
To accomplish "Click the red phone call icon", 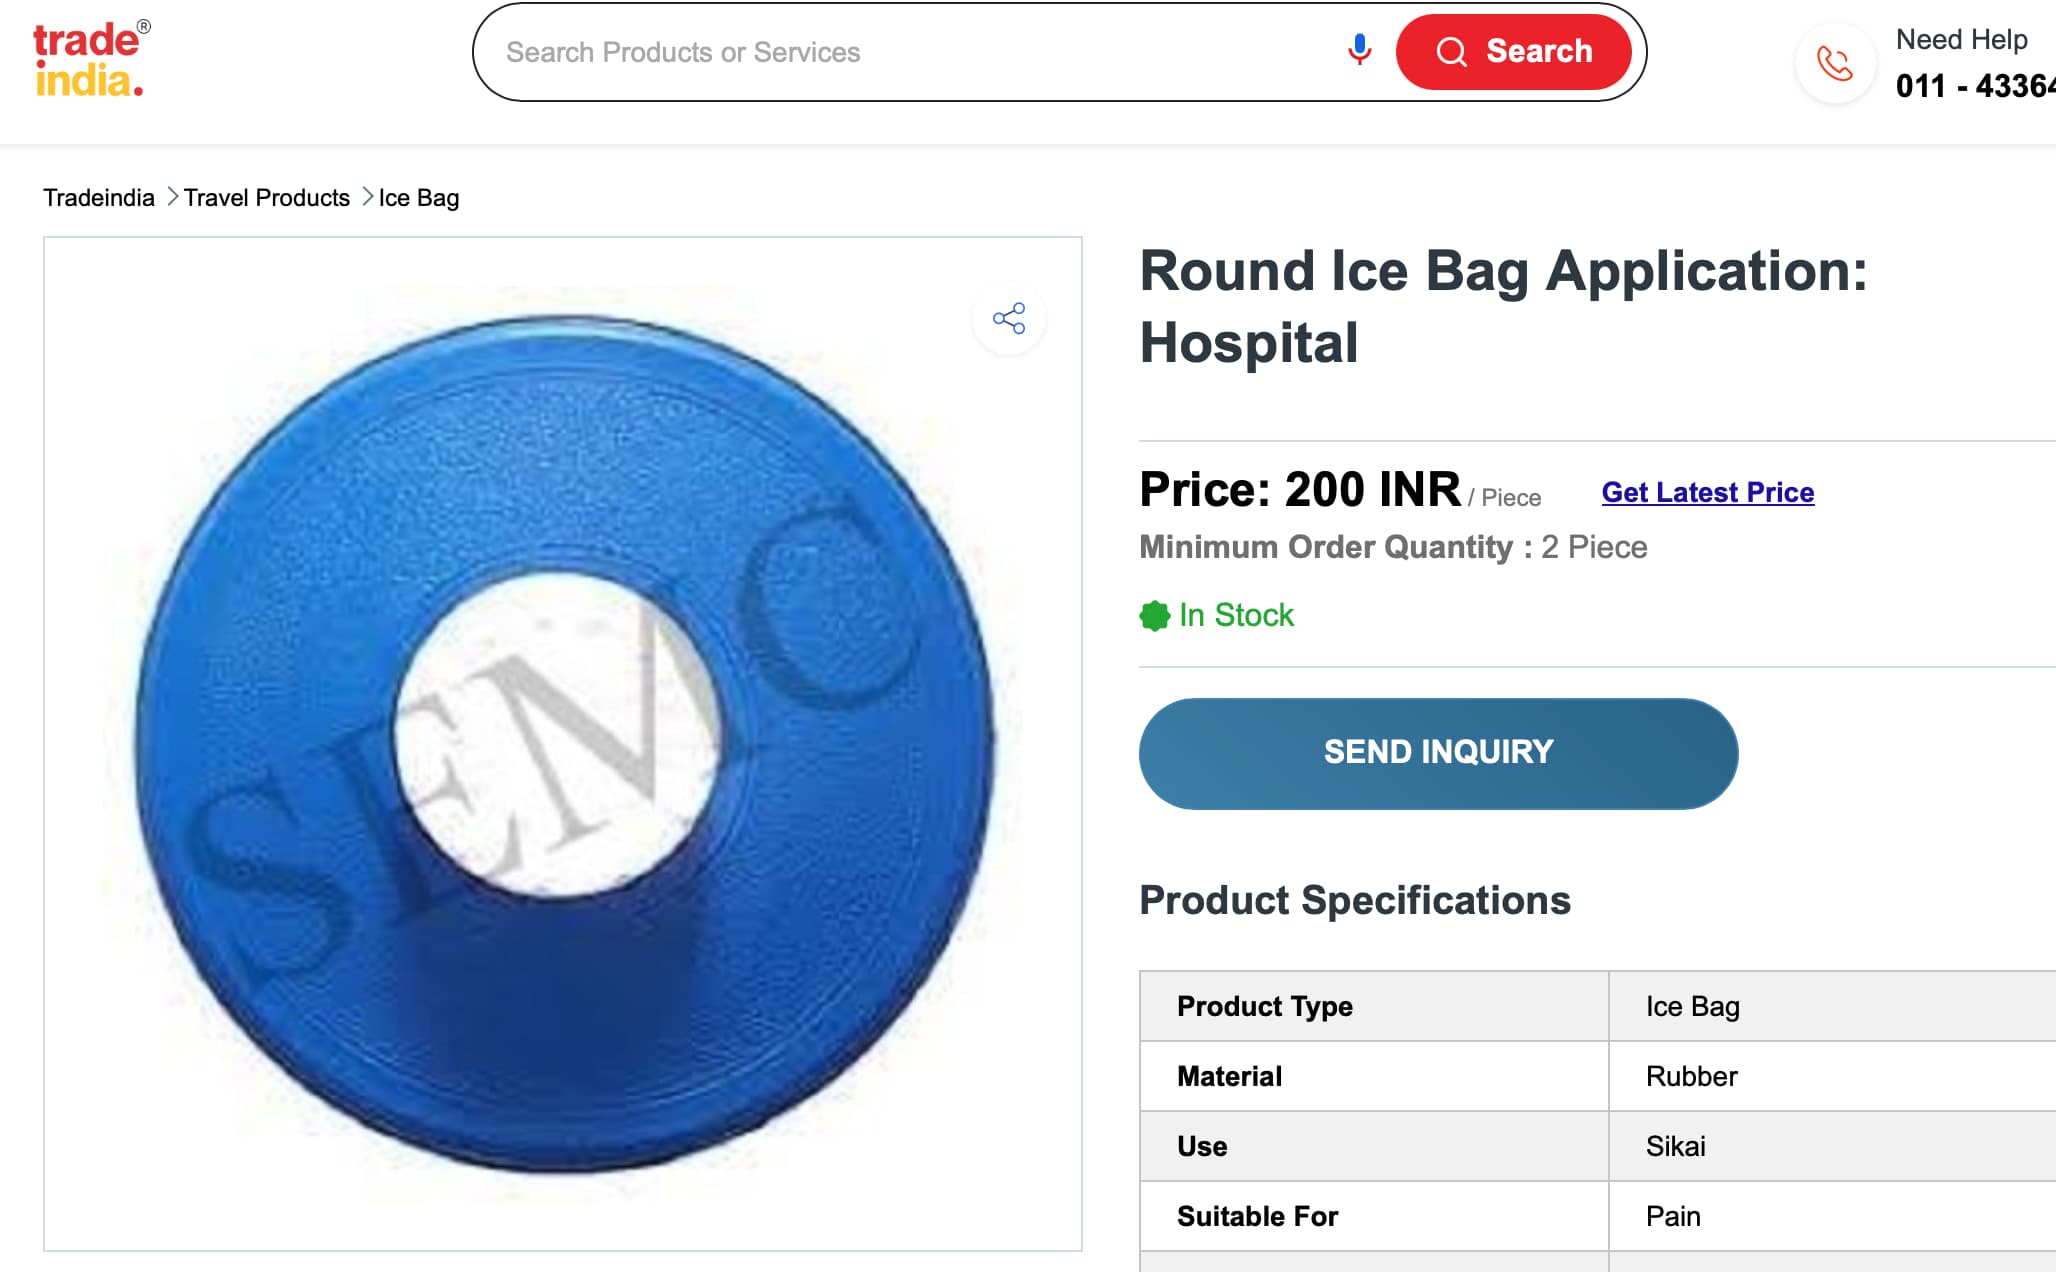I will coord(1835,64).
